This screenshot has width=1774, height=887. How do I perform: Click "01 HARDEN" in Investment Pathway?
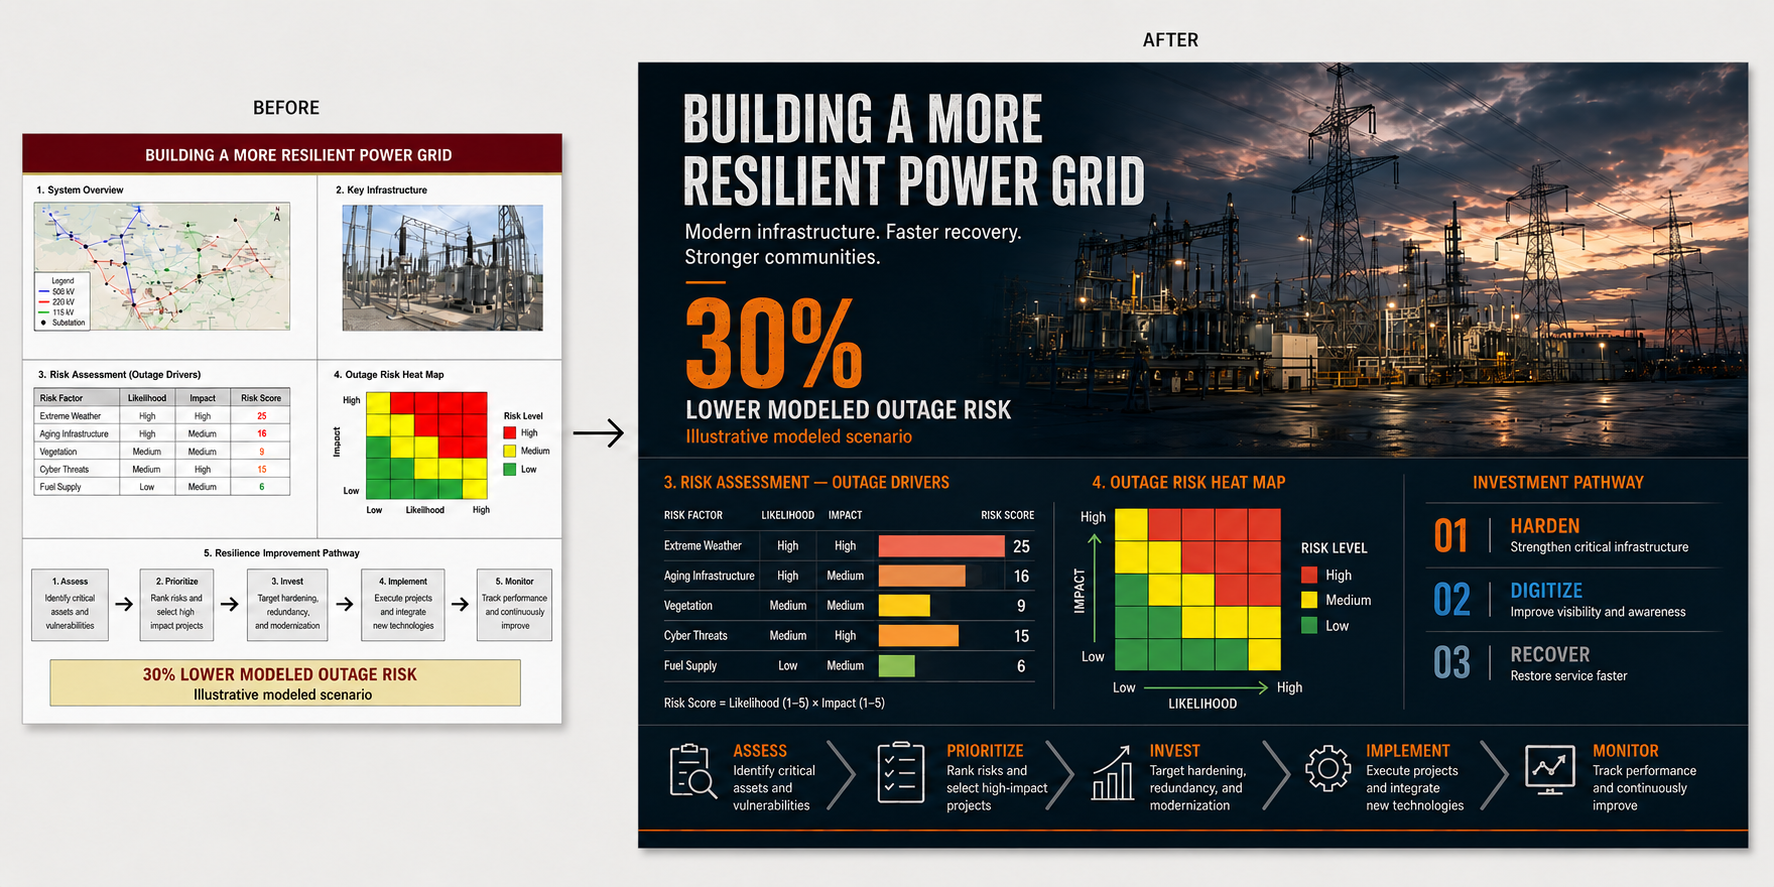click(x=1560, y=535)
